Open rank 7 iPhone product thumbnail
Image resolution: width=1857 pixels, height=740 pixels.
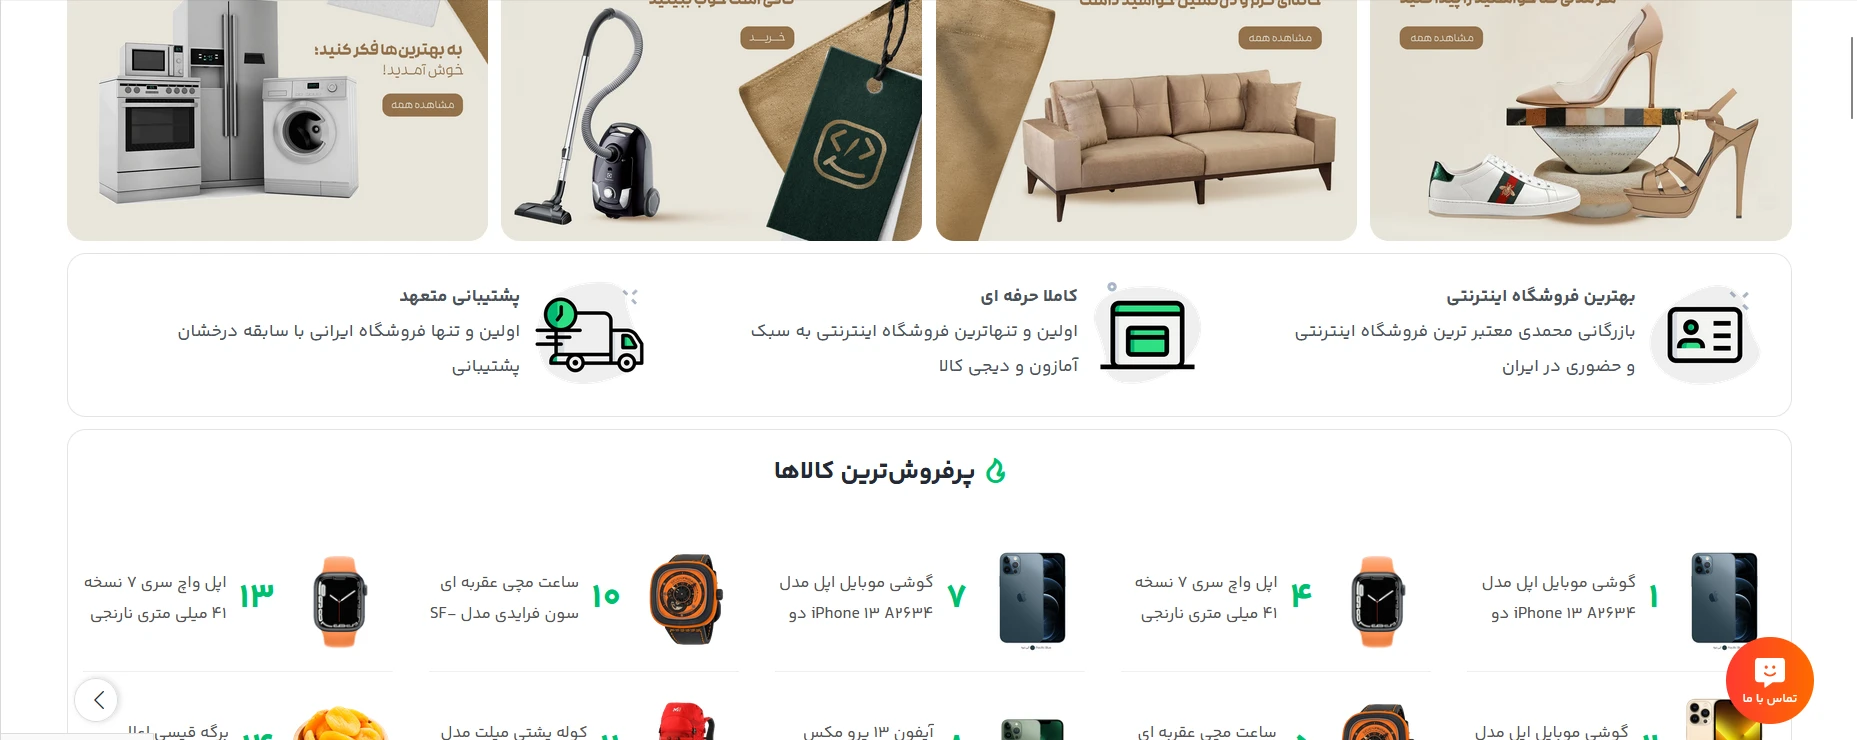pyautogui.click(x=1032, y=600)
